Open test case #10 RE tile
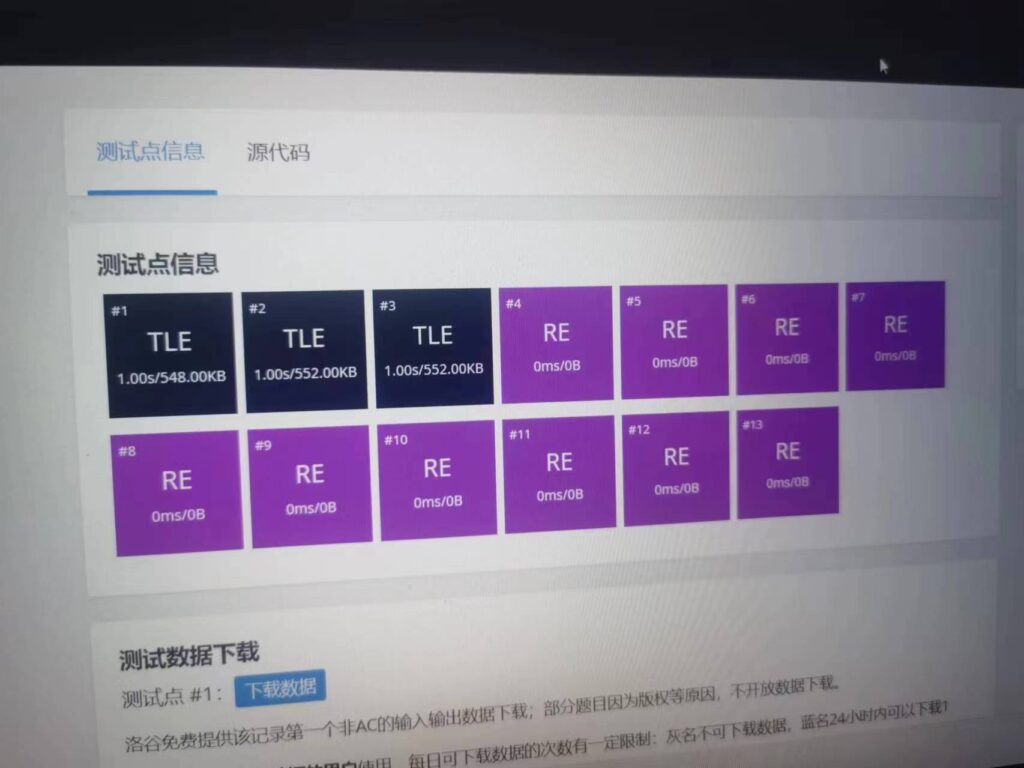 pos(437,480)
